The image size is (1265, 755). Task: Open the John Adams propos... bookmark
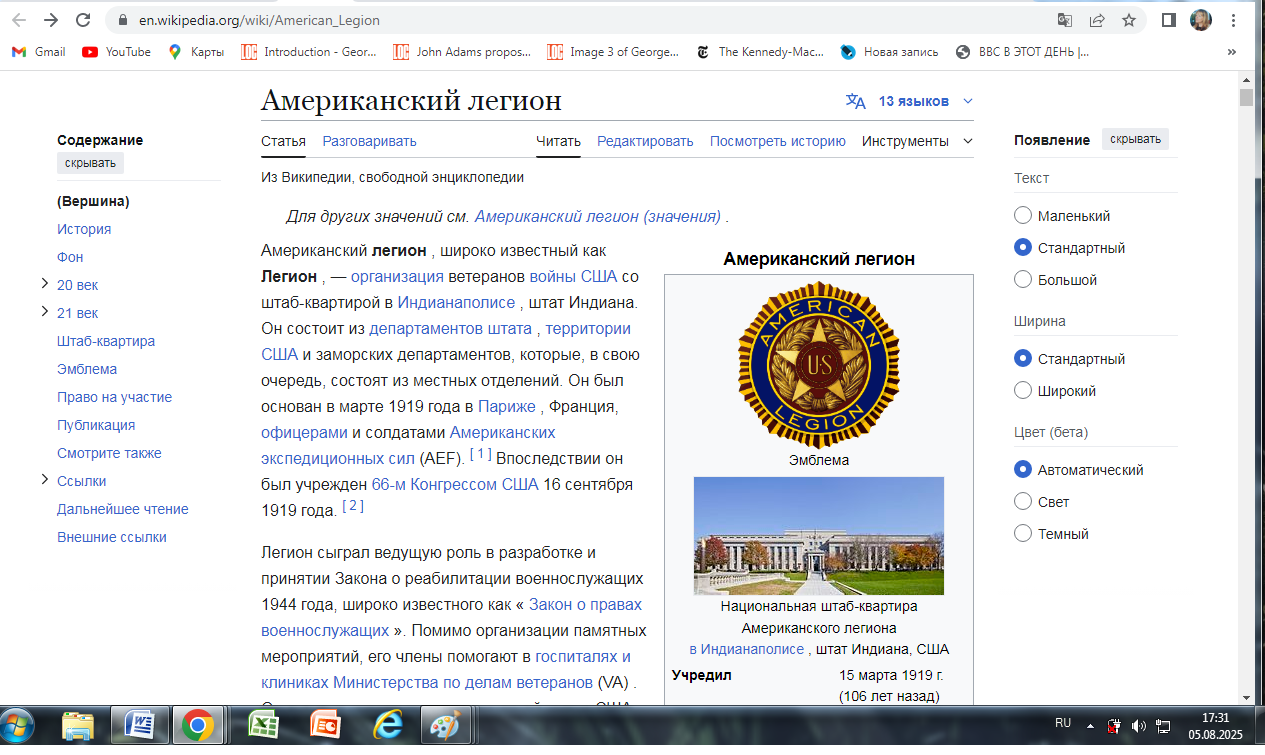point(462,52)
